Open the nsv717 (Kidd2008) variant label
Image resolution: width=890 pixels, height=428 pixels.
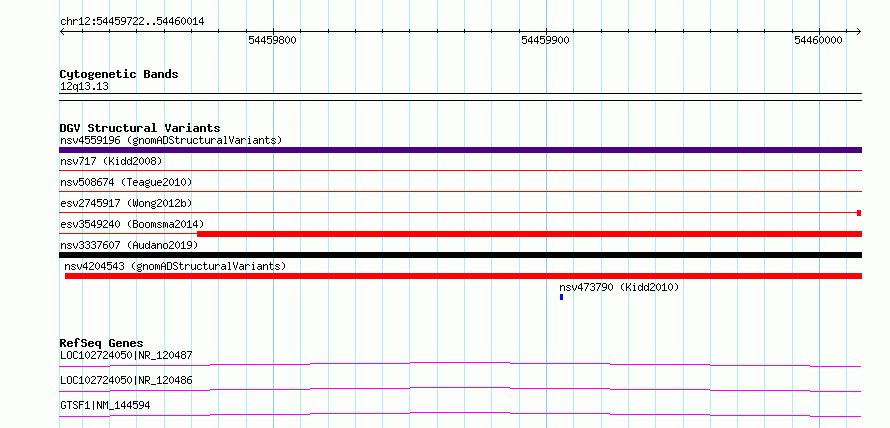(x=111, y=161)
